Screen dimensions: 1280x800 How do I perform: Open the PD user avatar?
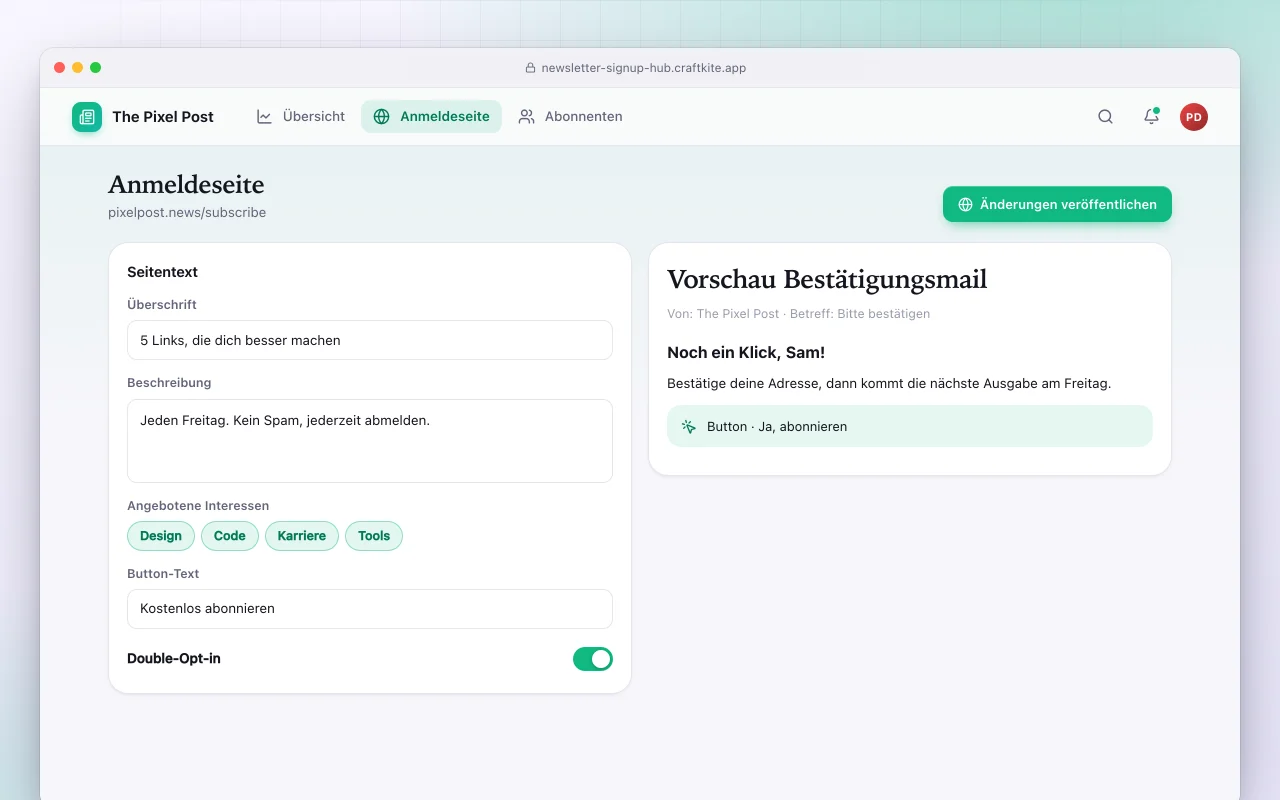point(1194,117)
